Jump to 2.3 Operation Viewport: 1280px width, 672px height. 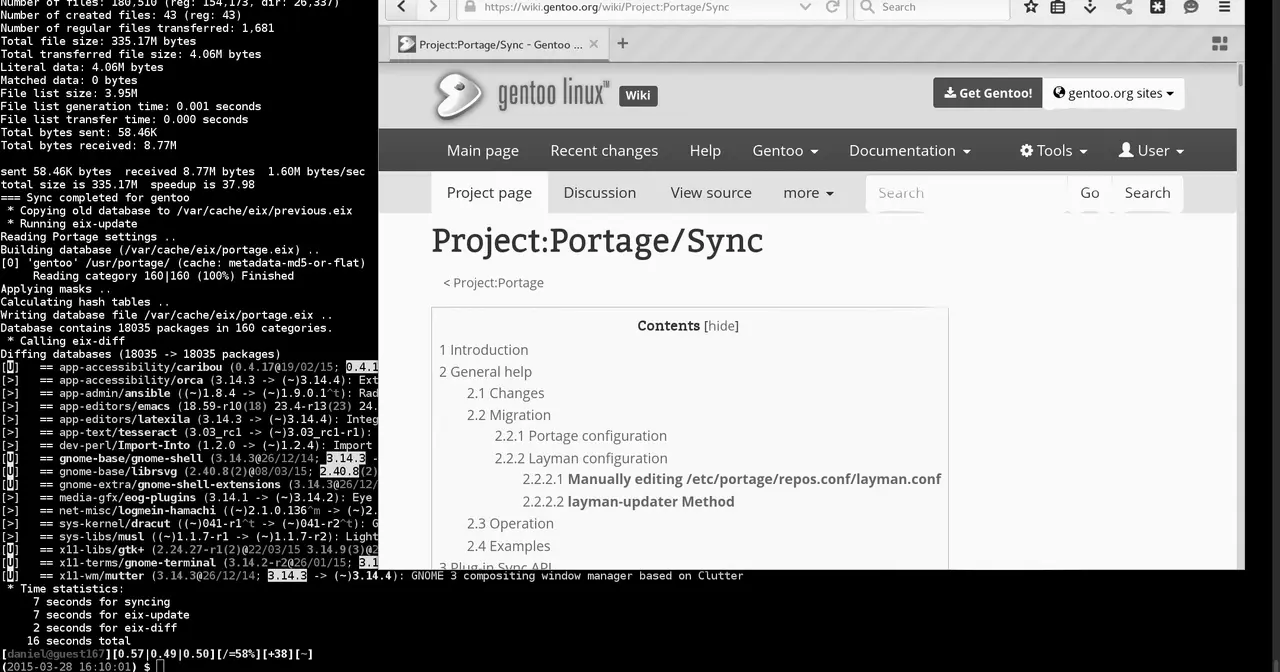click(510, 524)
